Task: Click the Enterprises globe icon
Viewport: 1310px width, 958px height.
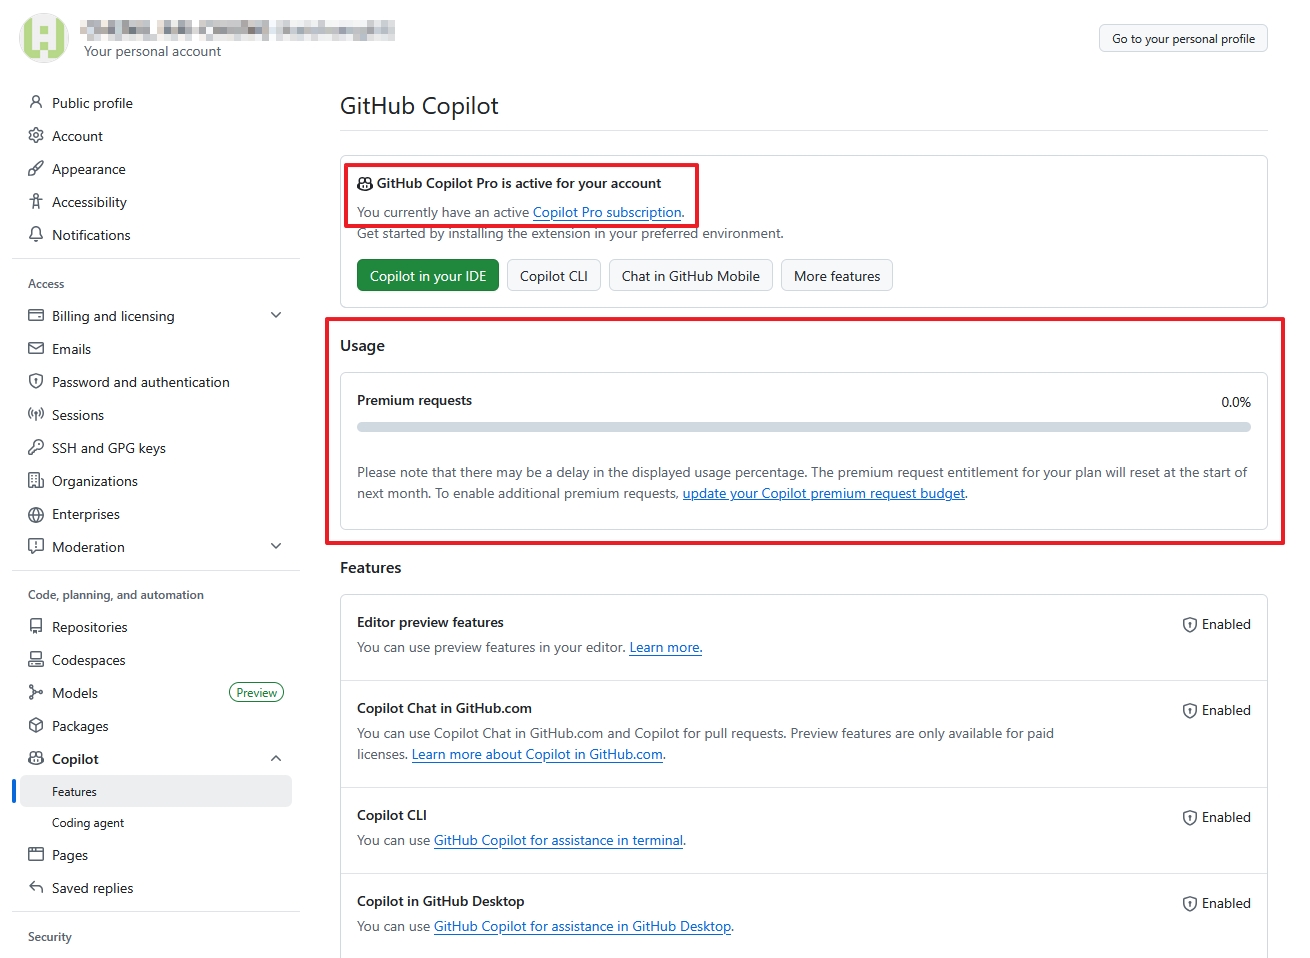Action: pos(36,514)
